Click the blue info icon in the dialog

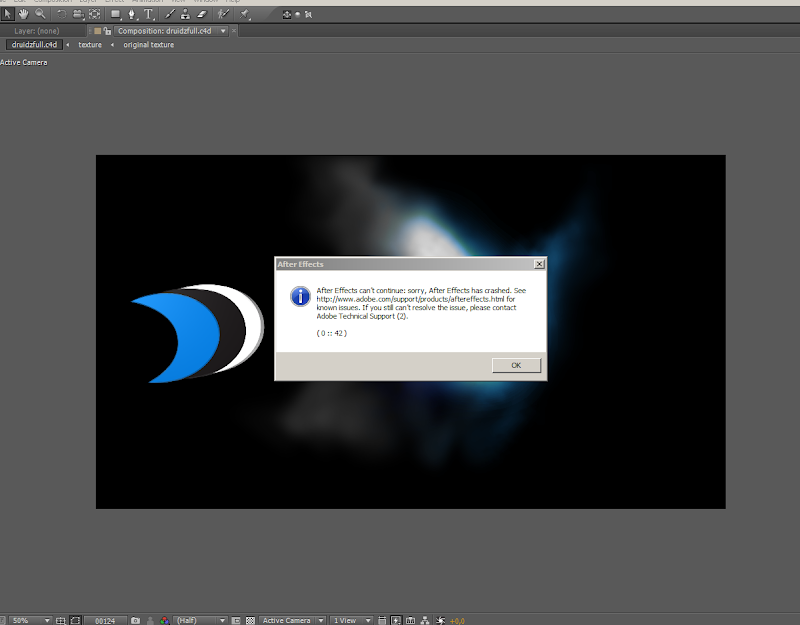300,296
